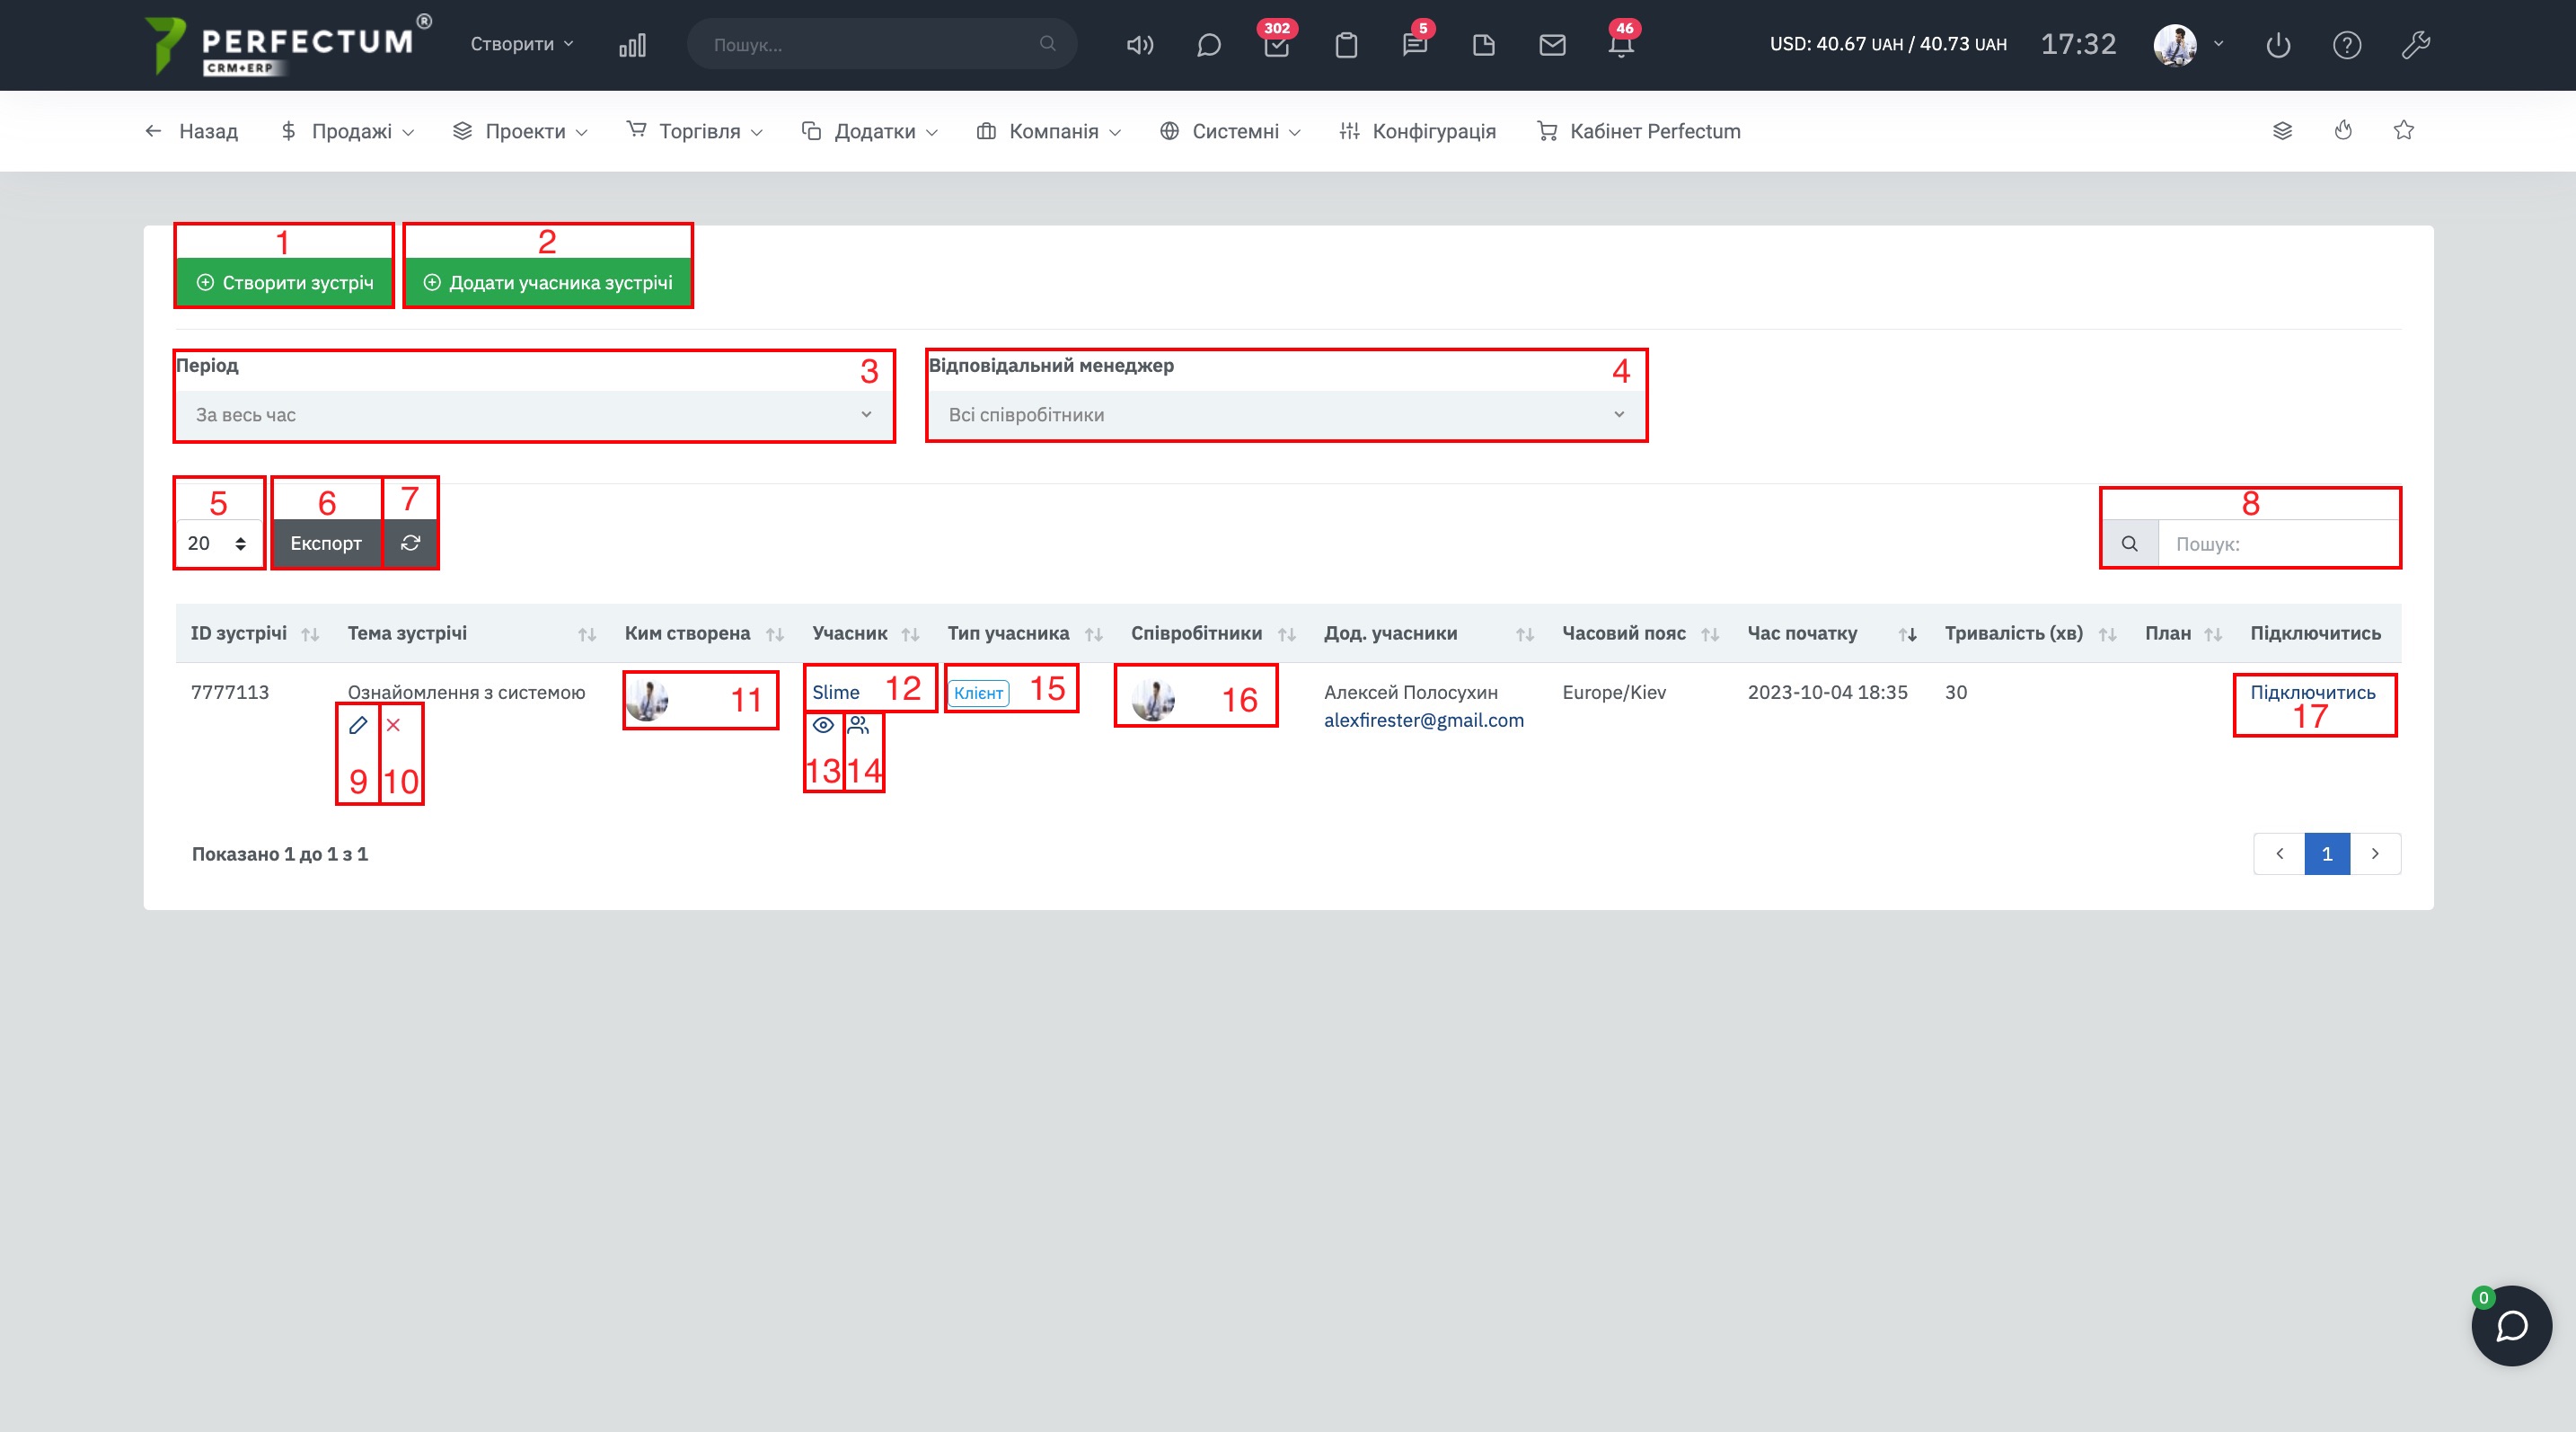
Task: Click the wrench setup icon in header
Action: click(x=2415, y=45)
